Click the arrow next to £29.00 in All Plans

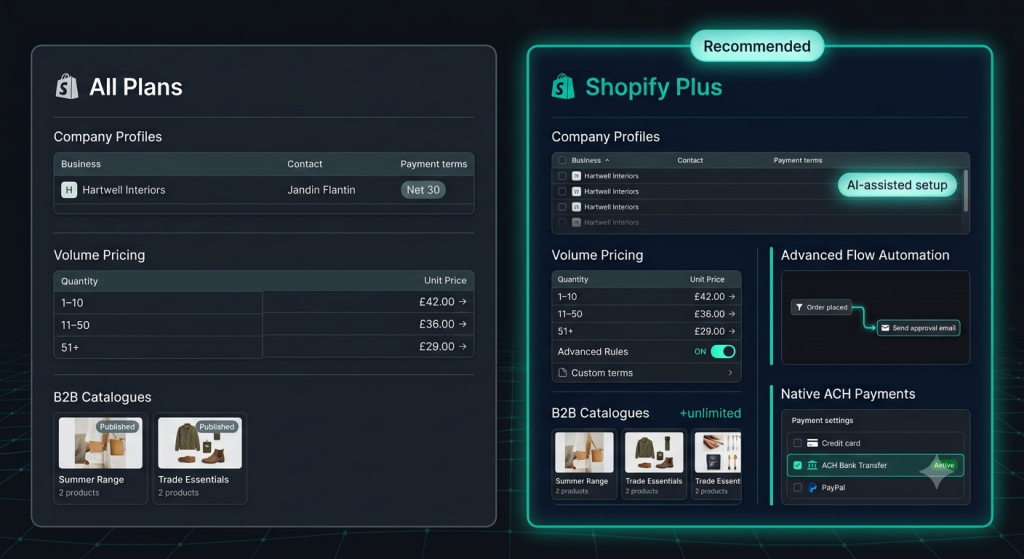pyautogui.click(x=462, y=346)
